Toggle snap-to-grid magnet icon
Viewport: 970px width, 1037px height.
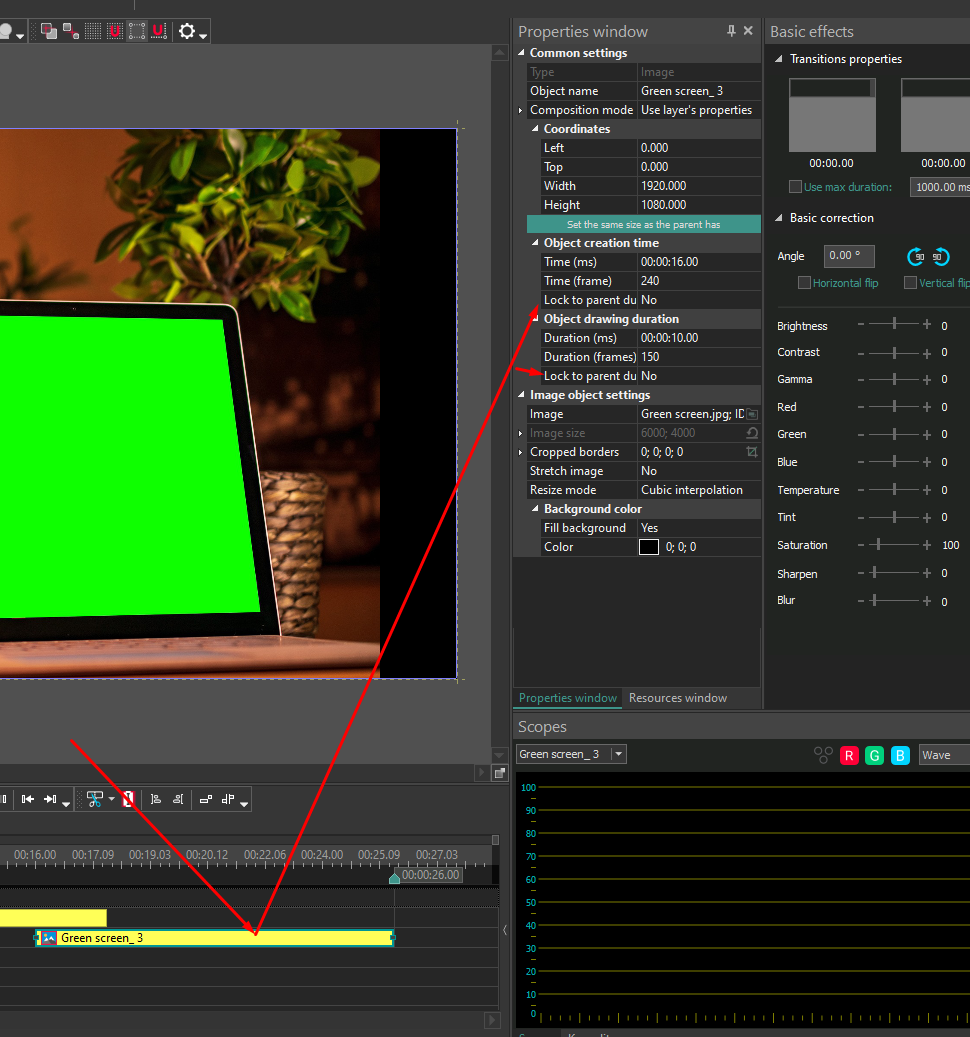coord(115,31)
